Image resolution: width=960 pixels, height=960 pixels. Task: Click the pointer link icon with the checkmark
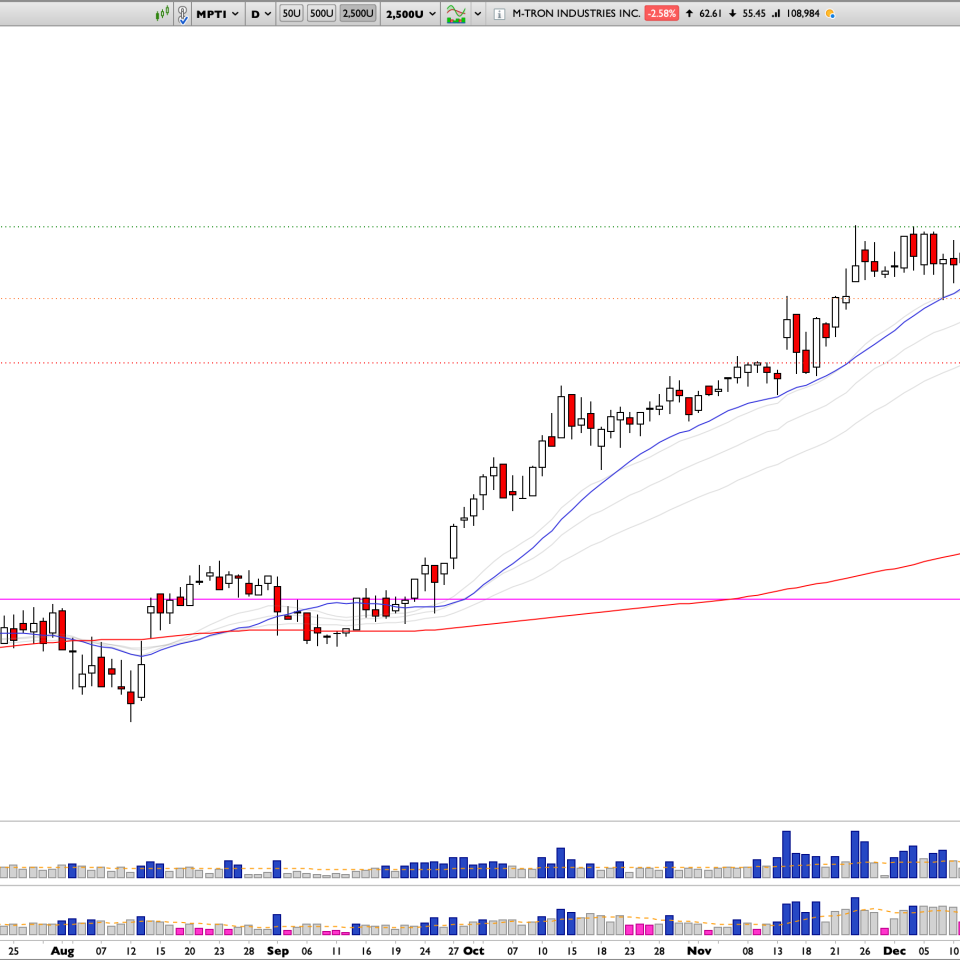click(182, 14)
